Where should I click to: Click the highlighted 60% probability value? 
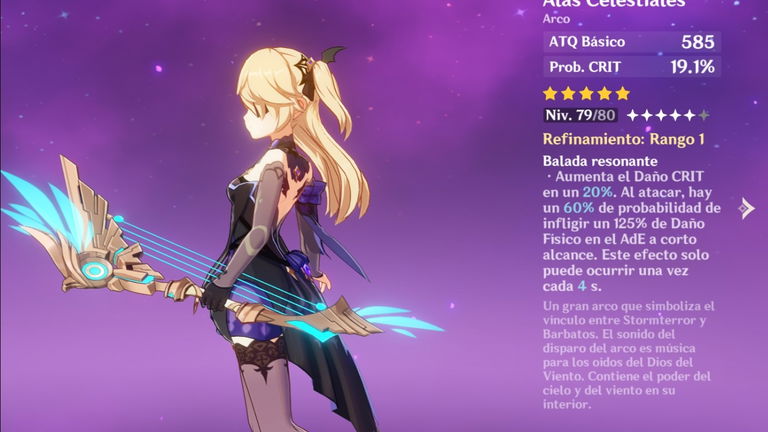[x=578, y=208]
